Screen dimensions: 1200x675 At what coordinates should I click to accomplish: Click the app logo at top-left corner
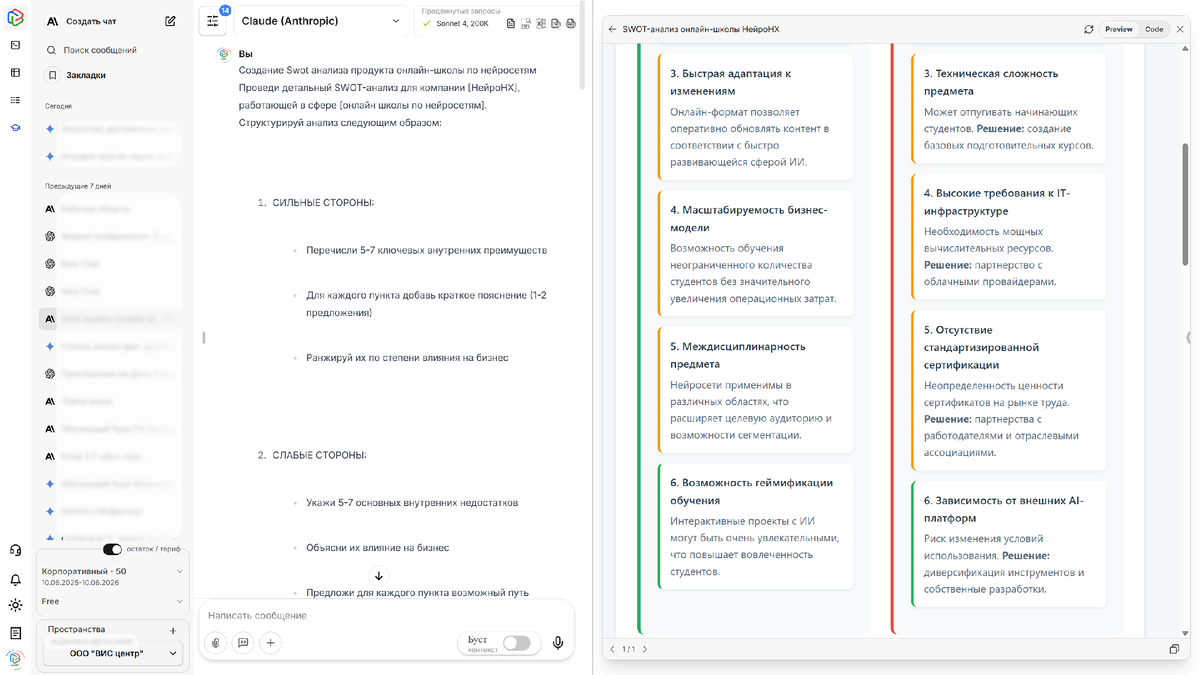[x=15, y=17]
